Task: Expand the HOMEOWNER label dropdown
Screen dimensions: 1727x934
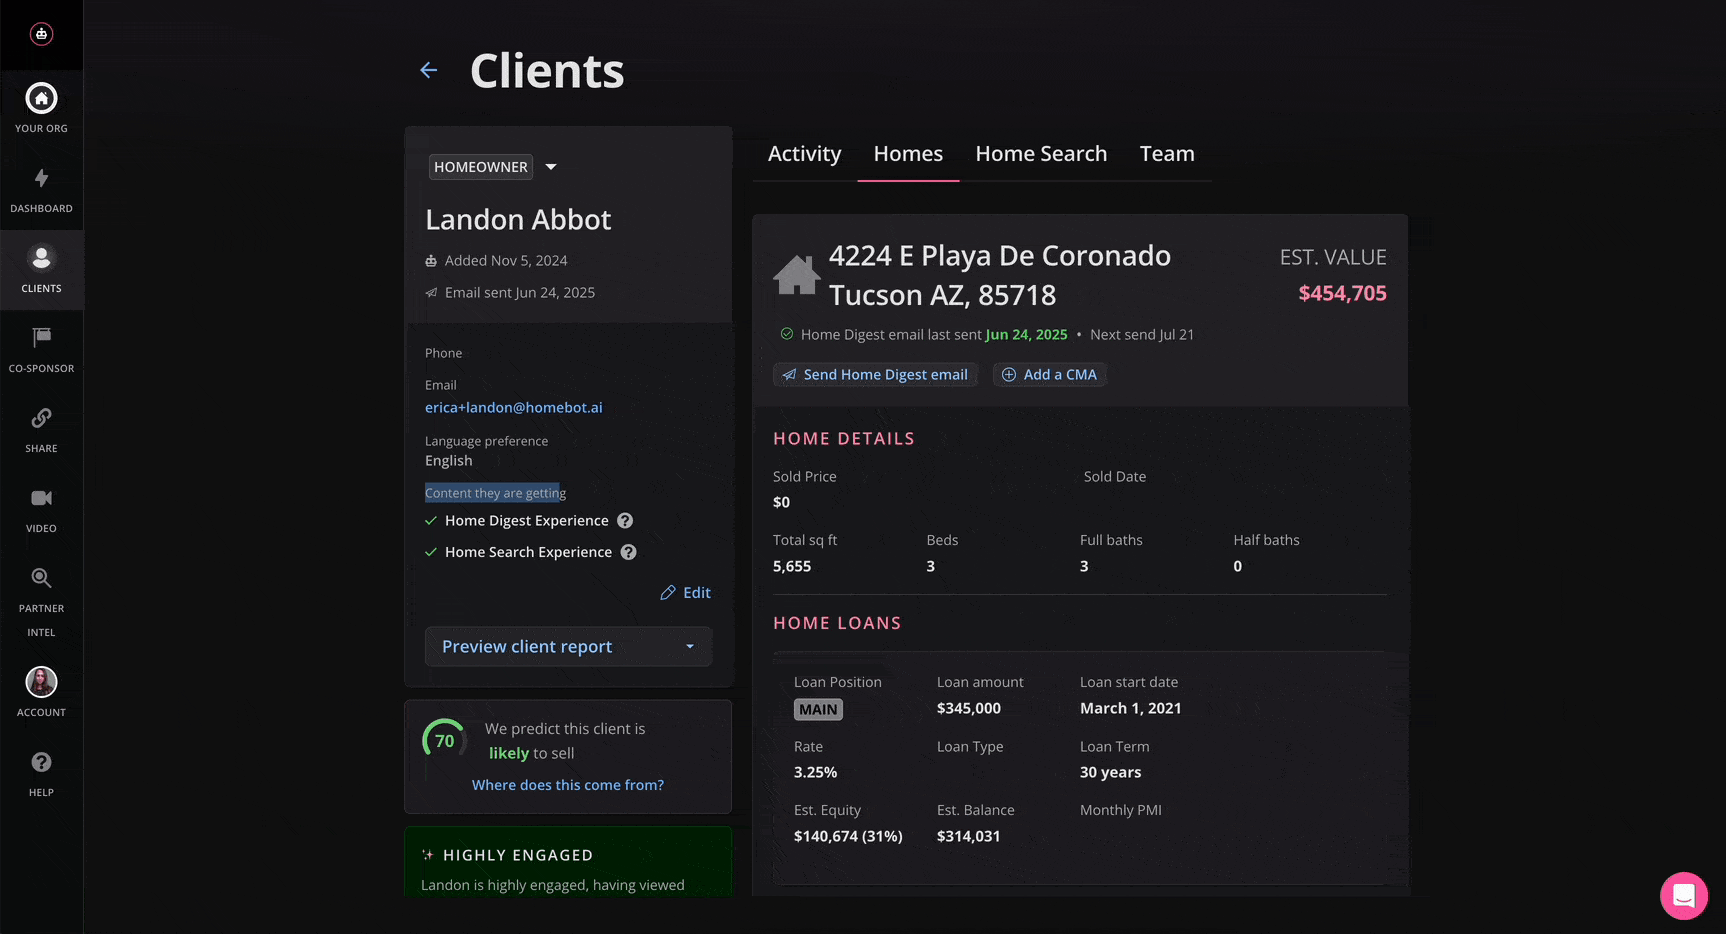Action: [x=551, y=167]
